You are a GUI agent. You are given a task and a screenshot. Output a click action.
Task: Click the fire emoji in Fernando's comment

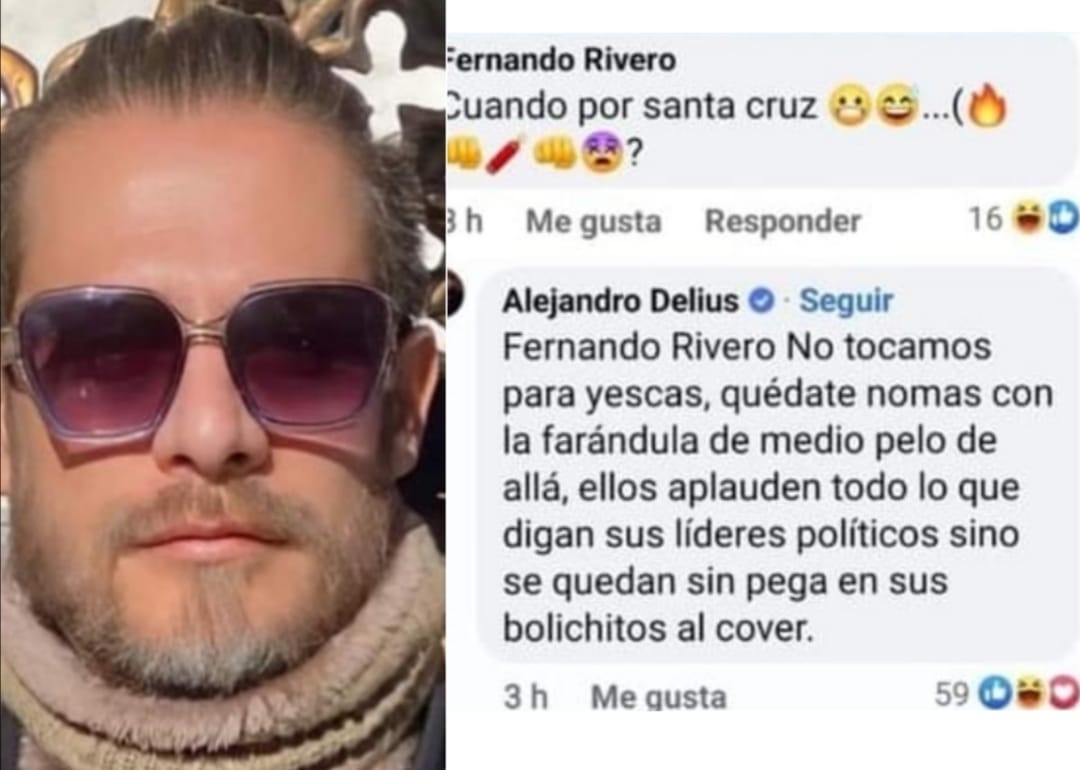pyautogui.click(x=987, y=107)
